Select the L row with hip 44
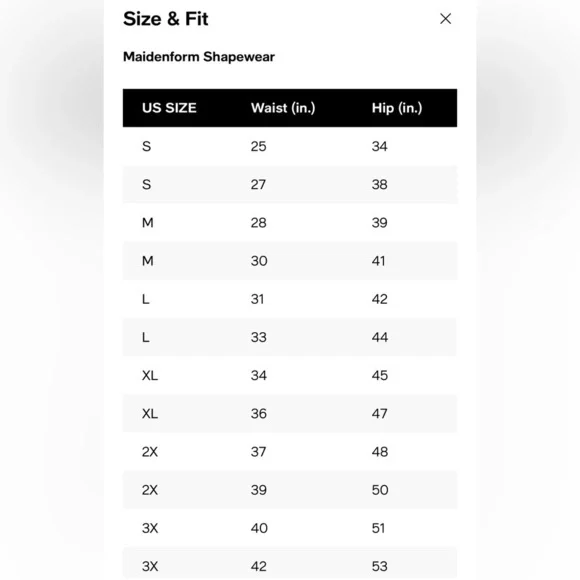 (x=290, y=337)
